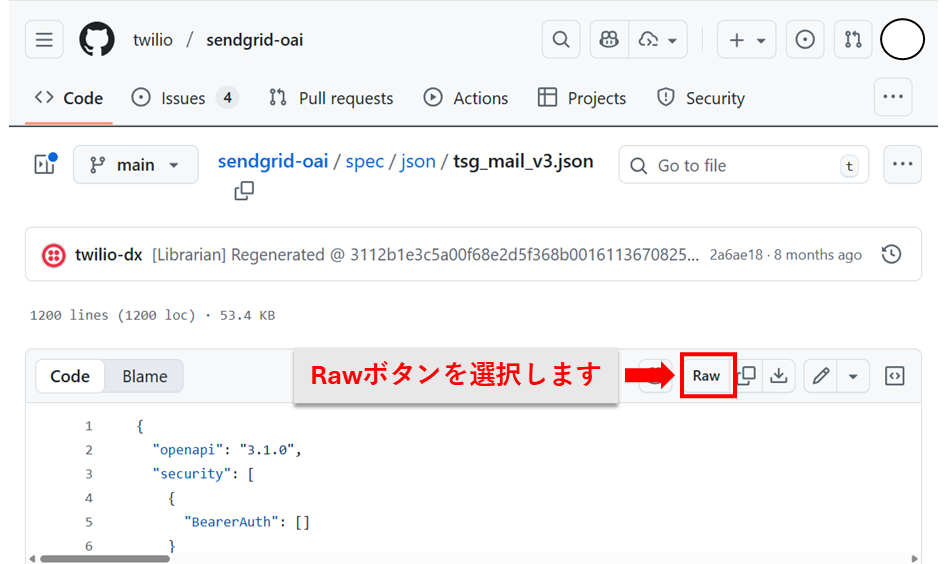This screenshot has width=947, height=564.
Task: Open Copilot chat icon
Action: click(609, 40)
